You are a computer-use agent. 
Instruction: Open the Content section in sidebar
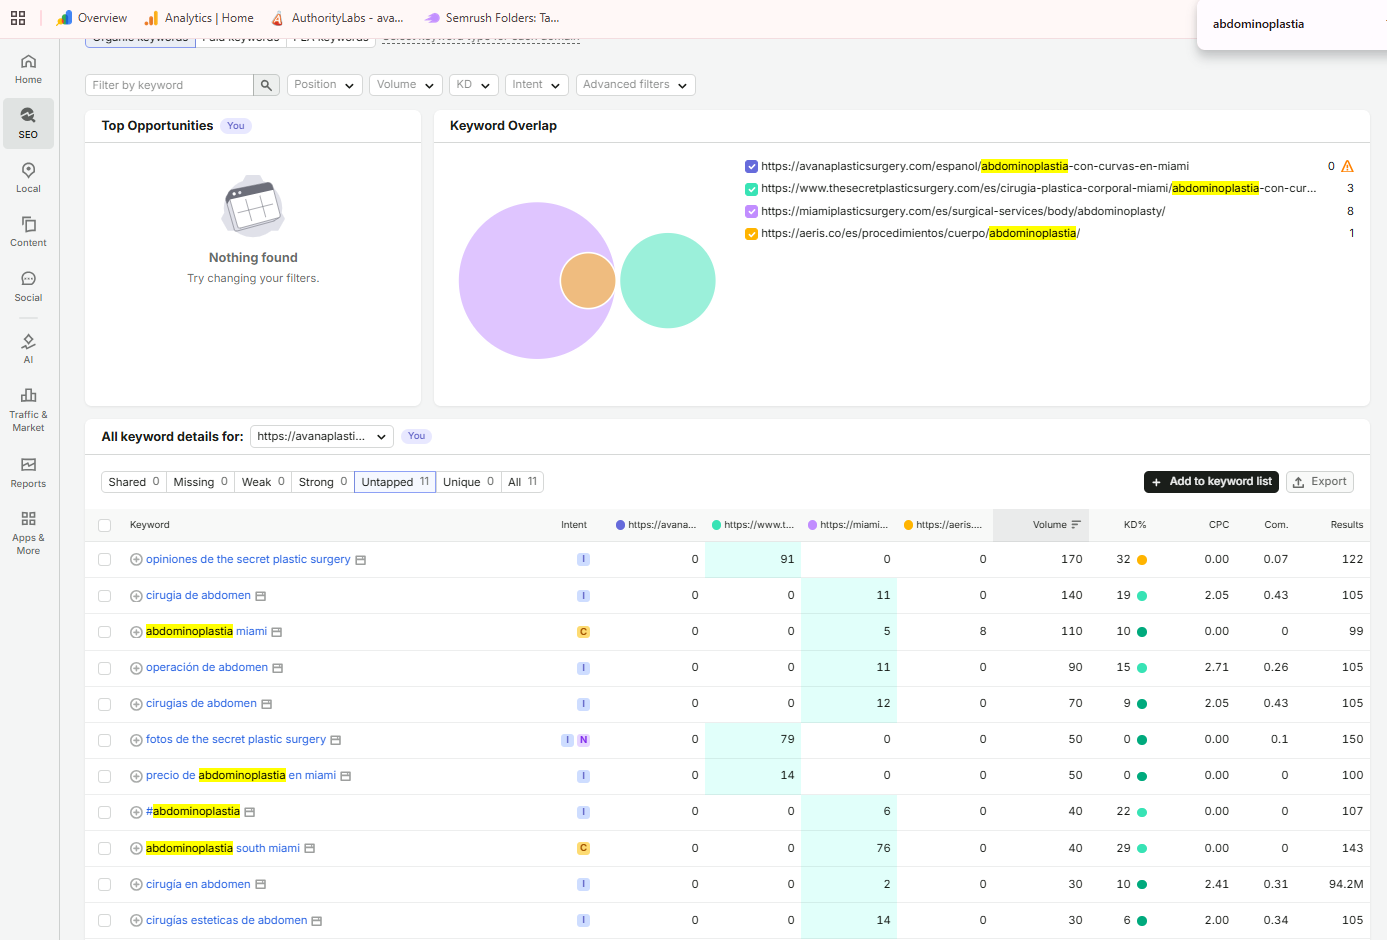point(28,232)
